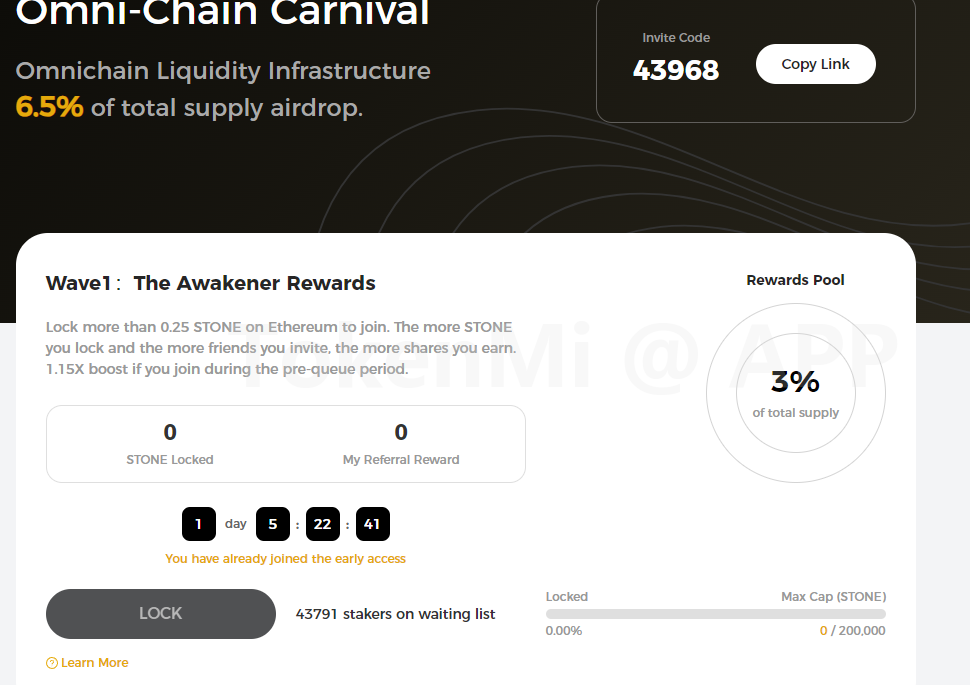Viewport: 970px width, 685px height.
Task: Click the early access joined notice
Action: pyautogui.click(x=285, y=559)
